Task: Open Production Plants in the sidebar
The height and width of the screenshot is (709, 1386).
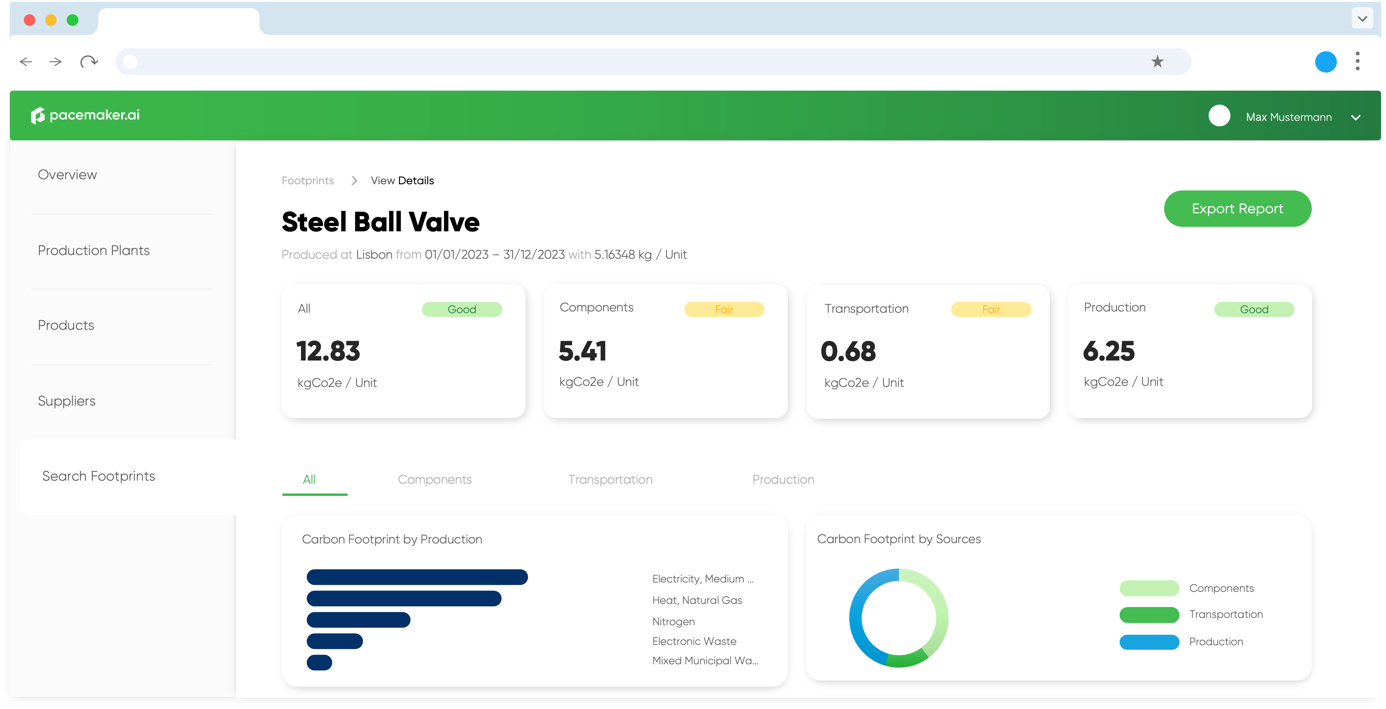Action: pyautogui.click(x=94, y=251)
